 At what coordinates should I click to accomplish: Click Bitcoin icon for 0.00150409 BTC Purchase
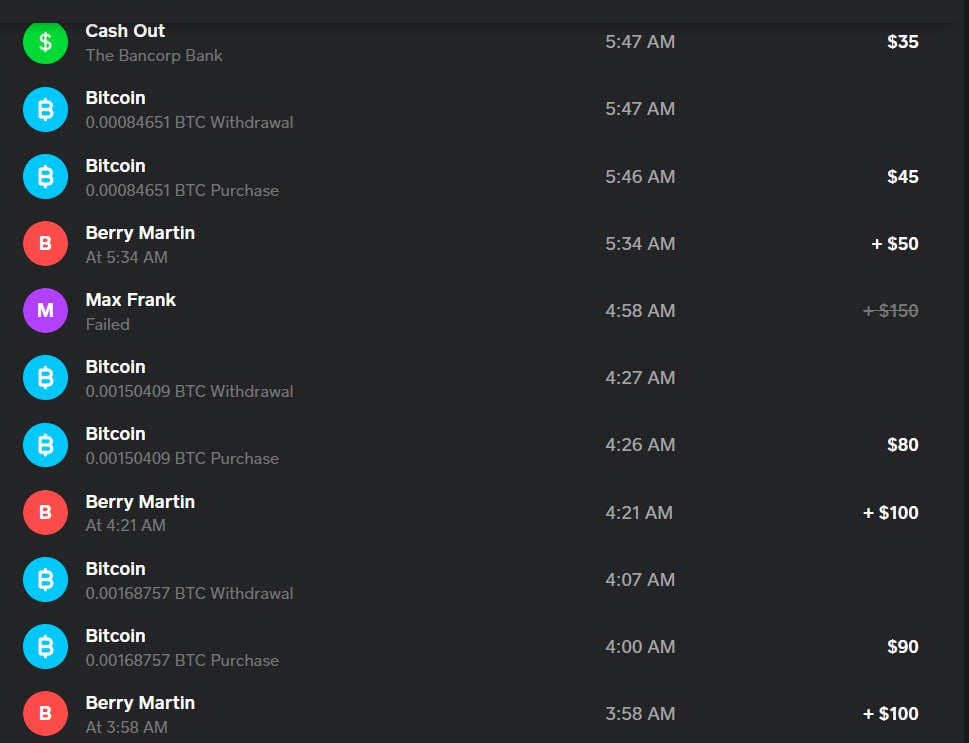click(45, 445)
